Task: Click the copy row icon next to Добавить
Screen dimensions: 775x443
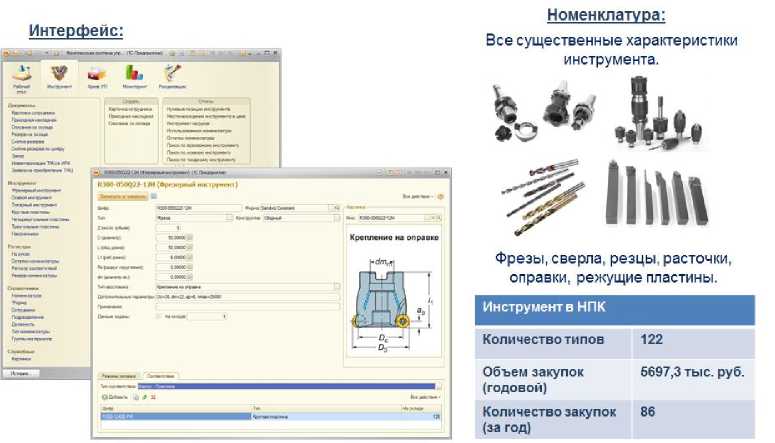Action: coord(136,397)
